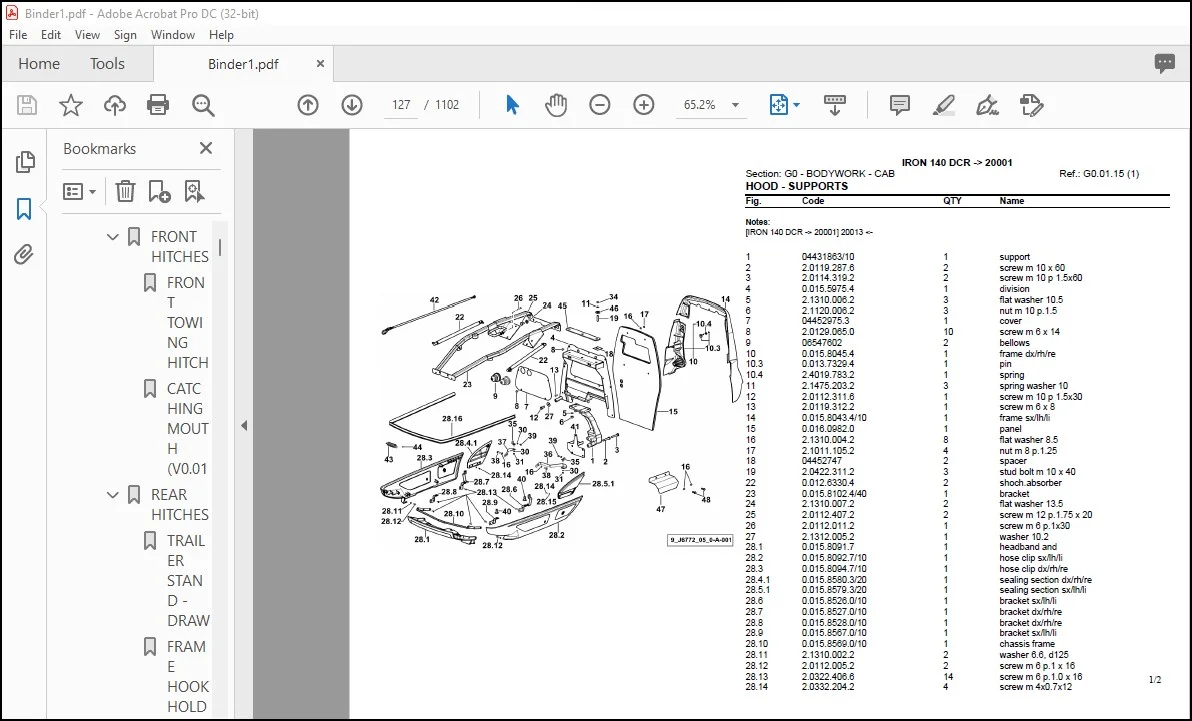1192x721 pixels.
Task: Click the 'shoch.absorber' part name
Action: 1030,483
